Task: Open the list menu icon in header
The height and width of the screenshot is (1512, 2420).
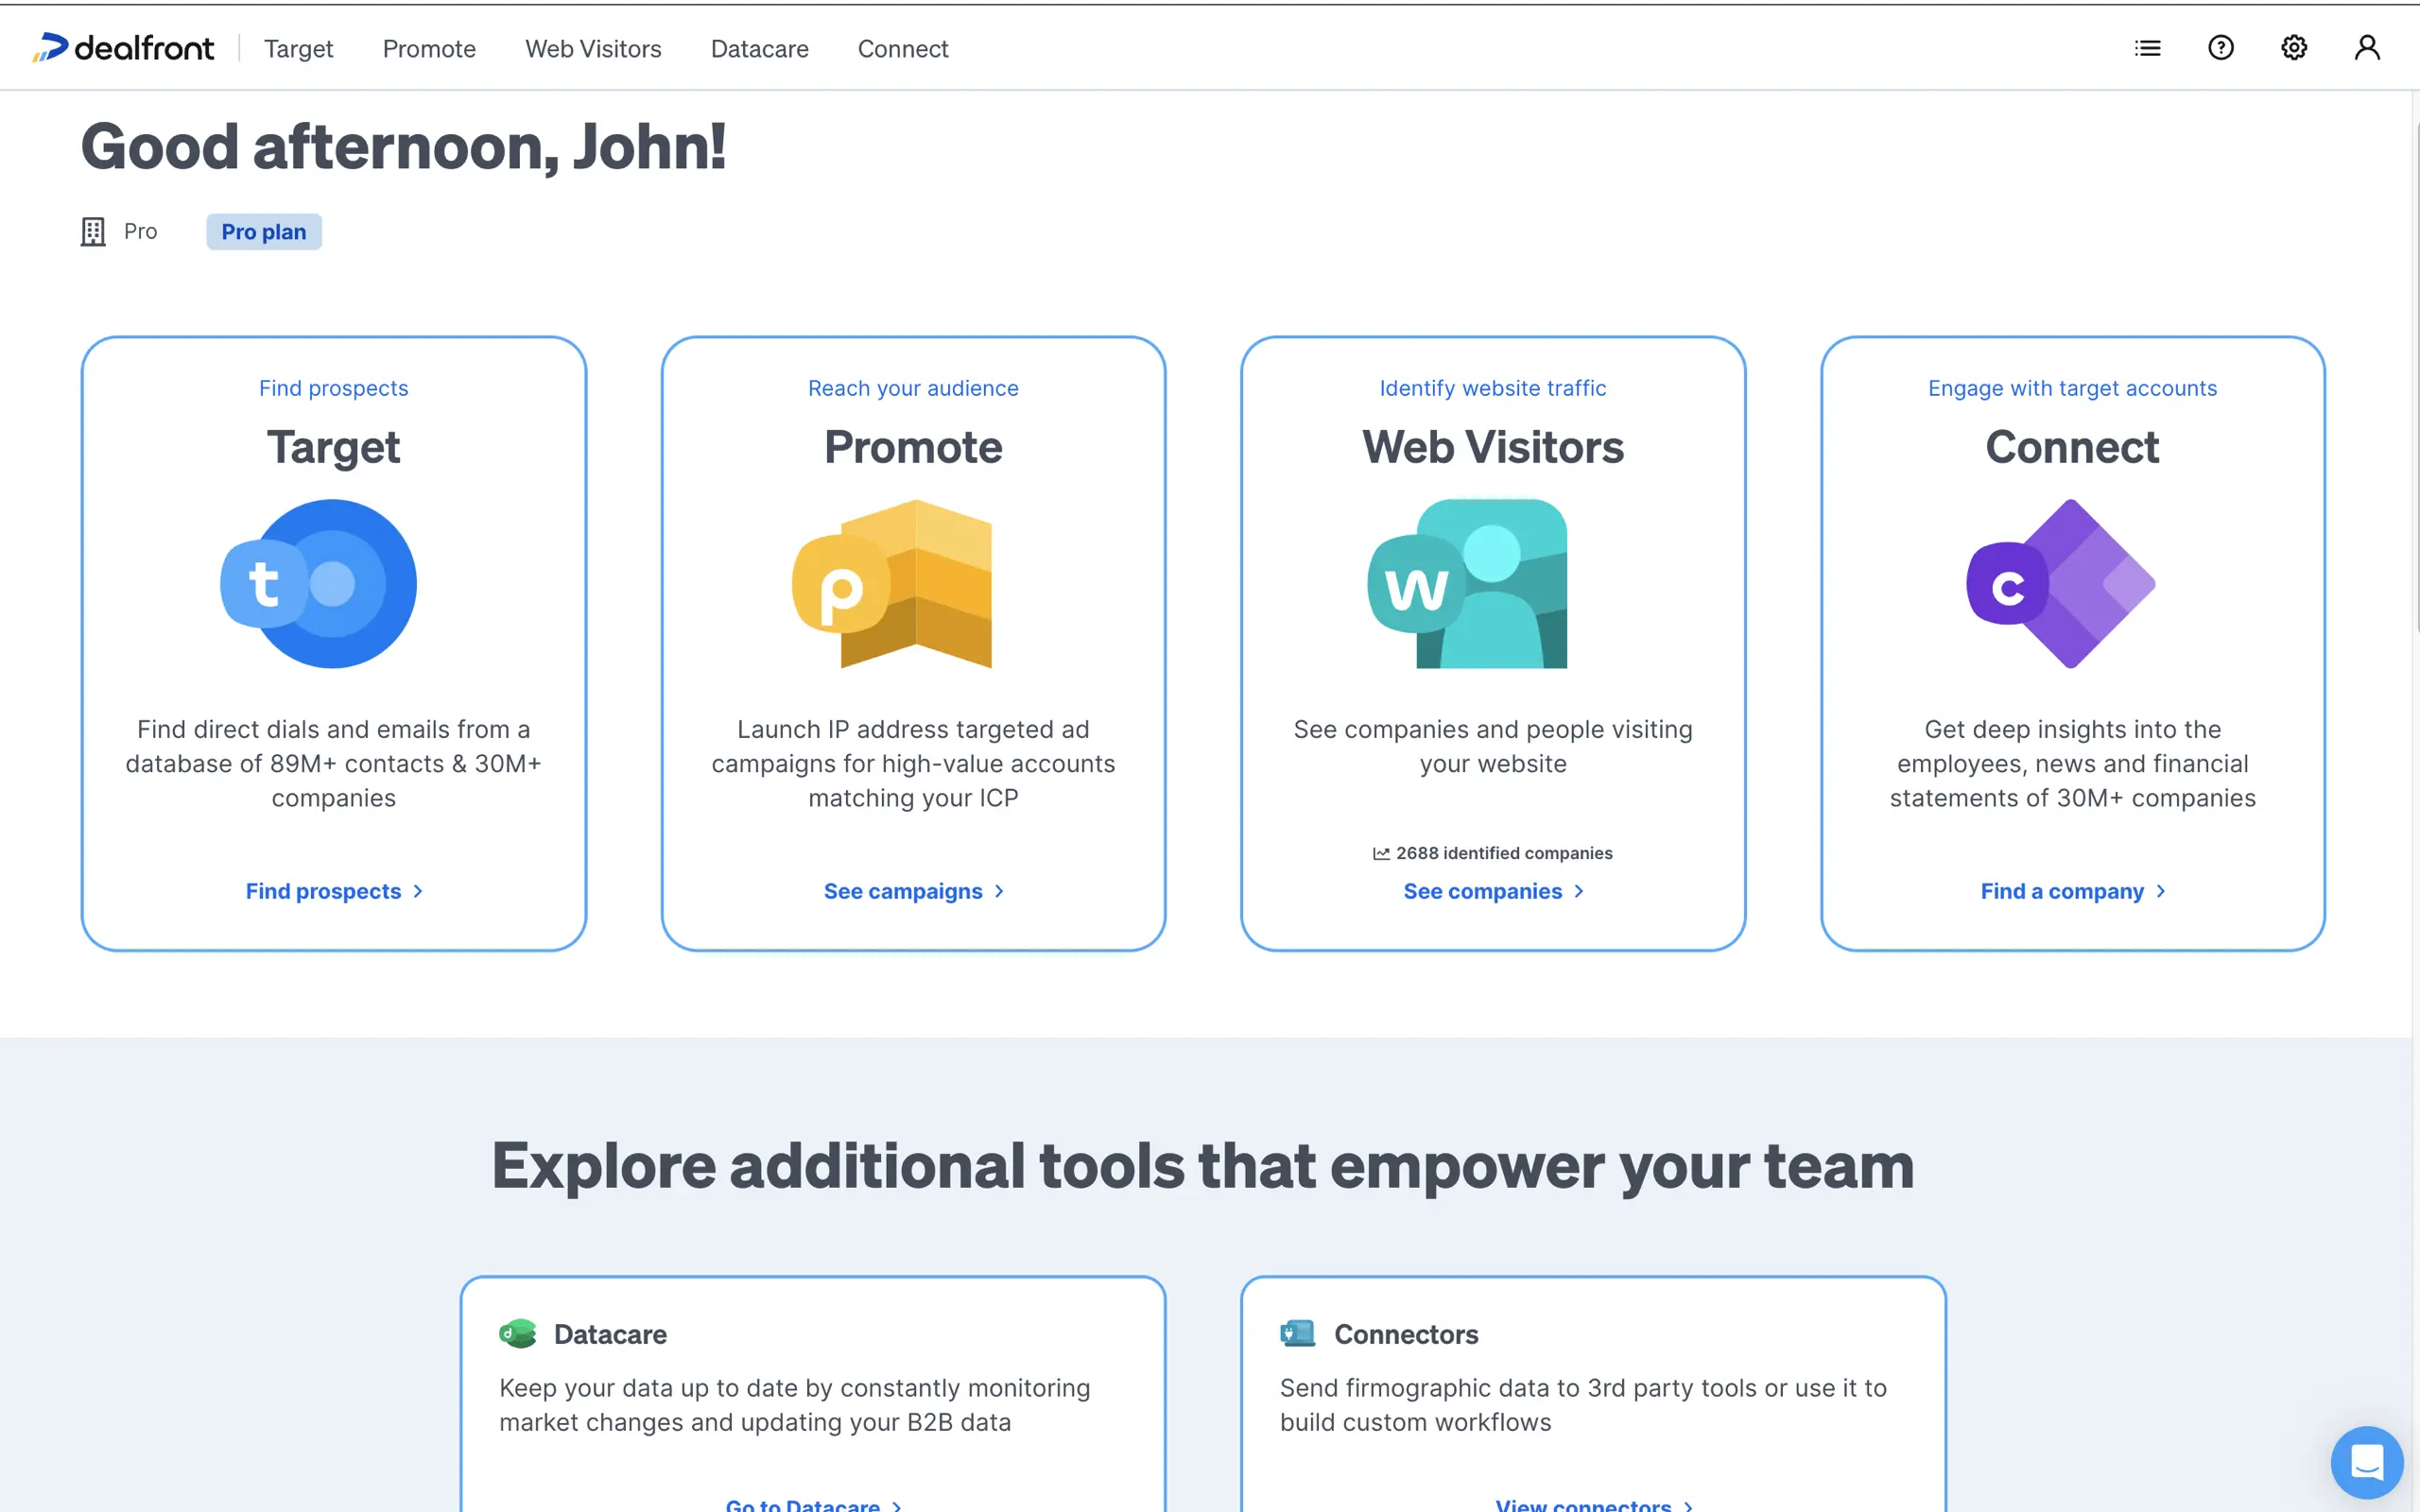Action: point(2147,48)
